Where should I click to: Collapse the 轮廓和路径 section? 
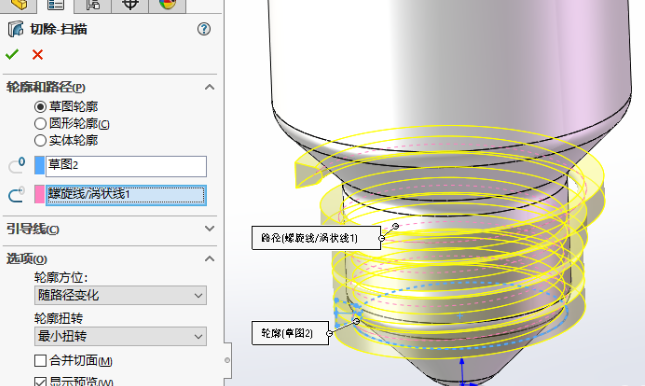pos(209,87)
